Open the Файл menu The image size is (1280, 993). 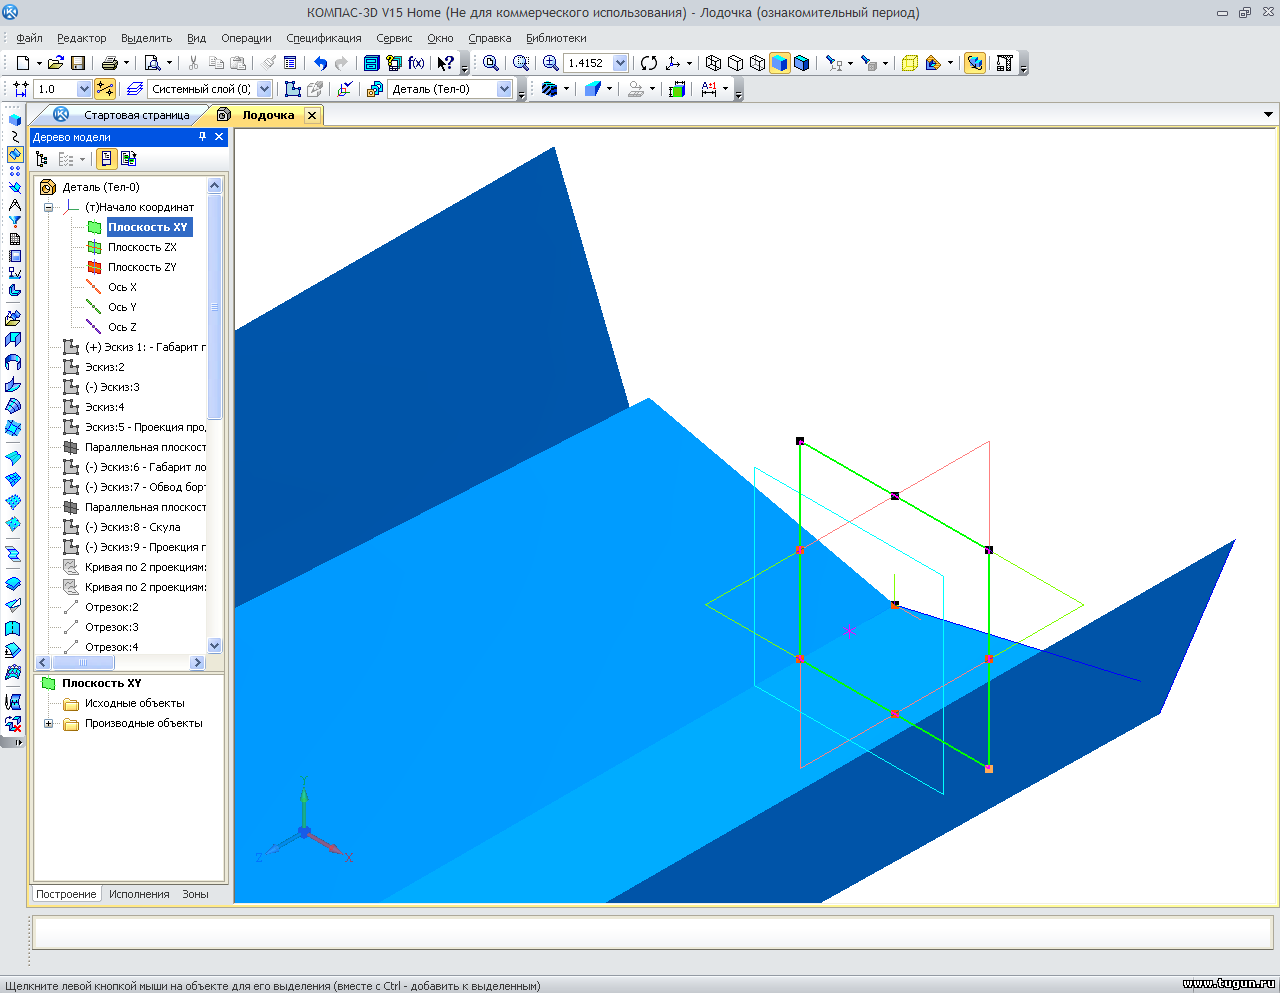click(29, 38)
